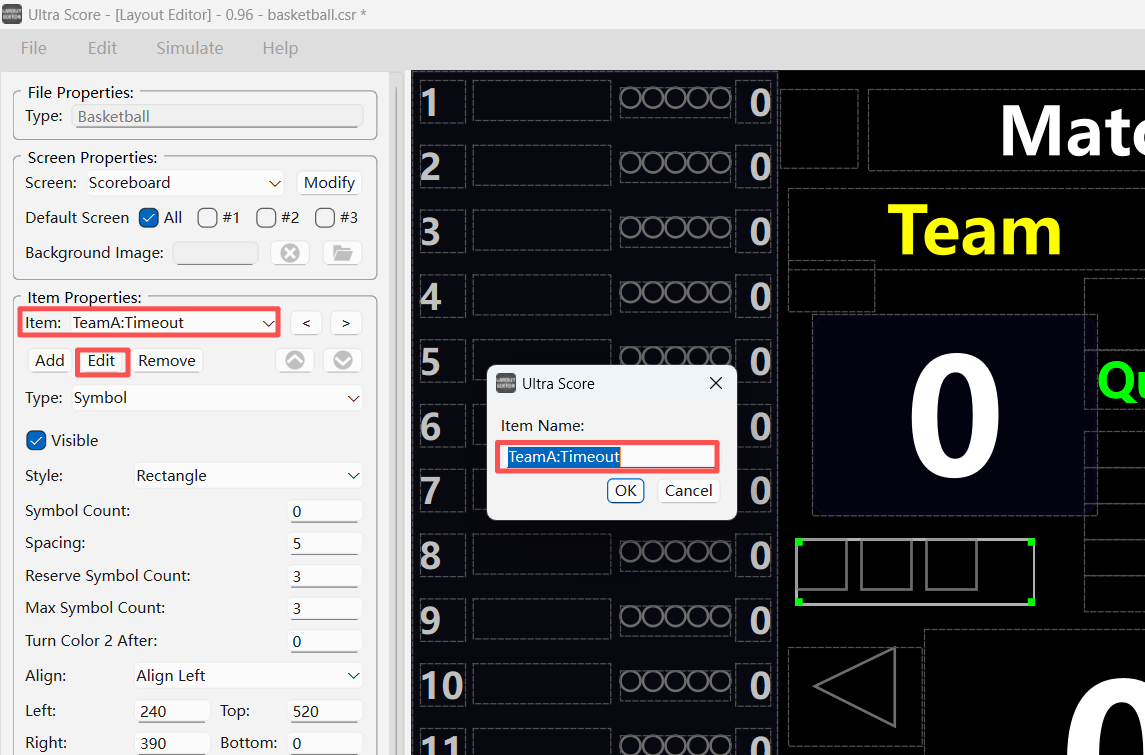This screenshot has height=755, width=1145.
Task: Click the Item Name text field
Action: [608, 456]
